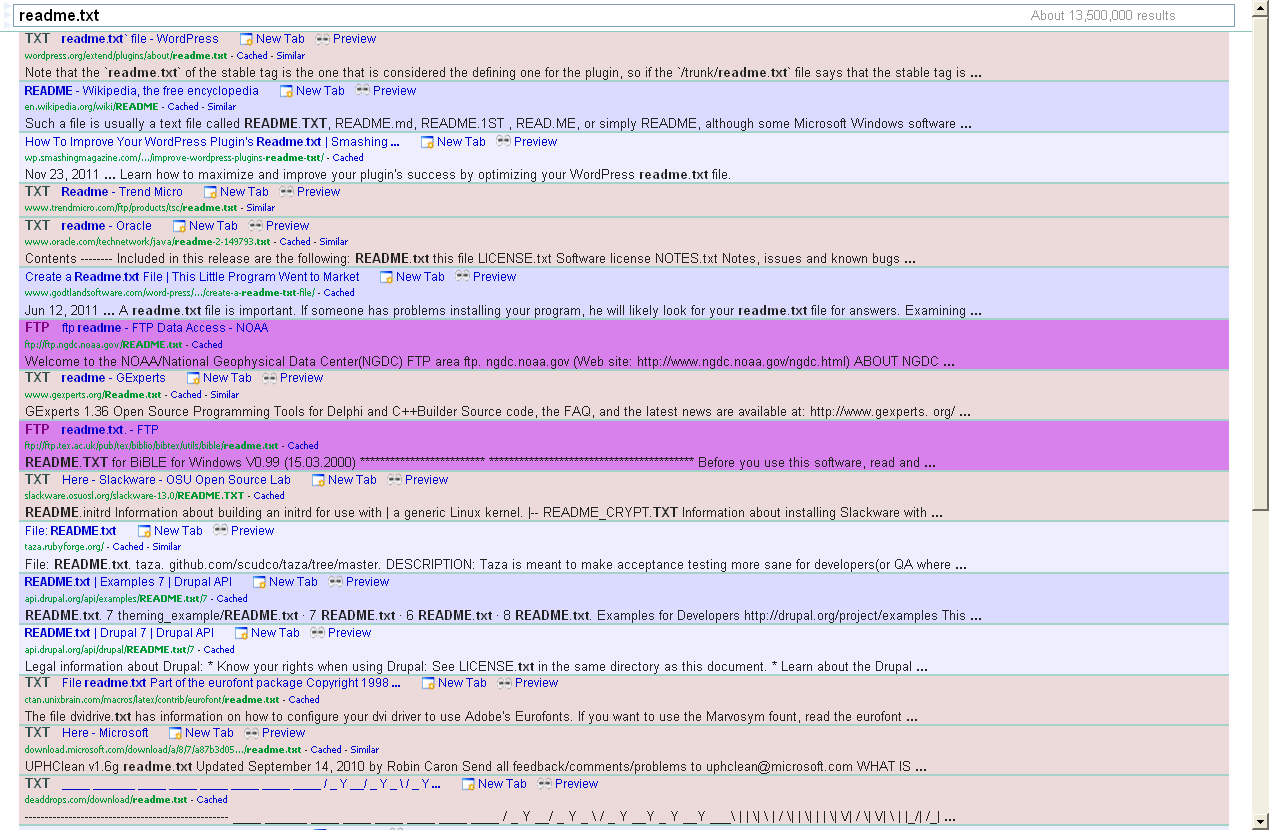Click New Tab icon for Microsoft result

pos(175,733)
